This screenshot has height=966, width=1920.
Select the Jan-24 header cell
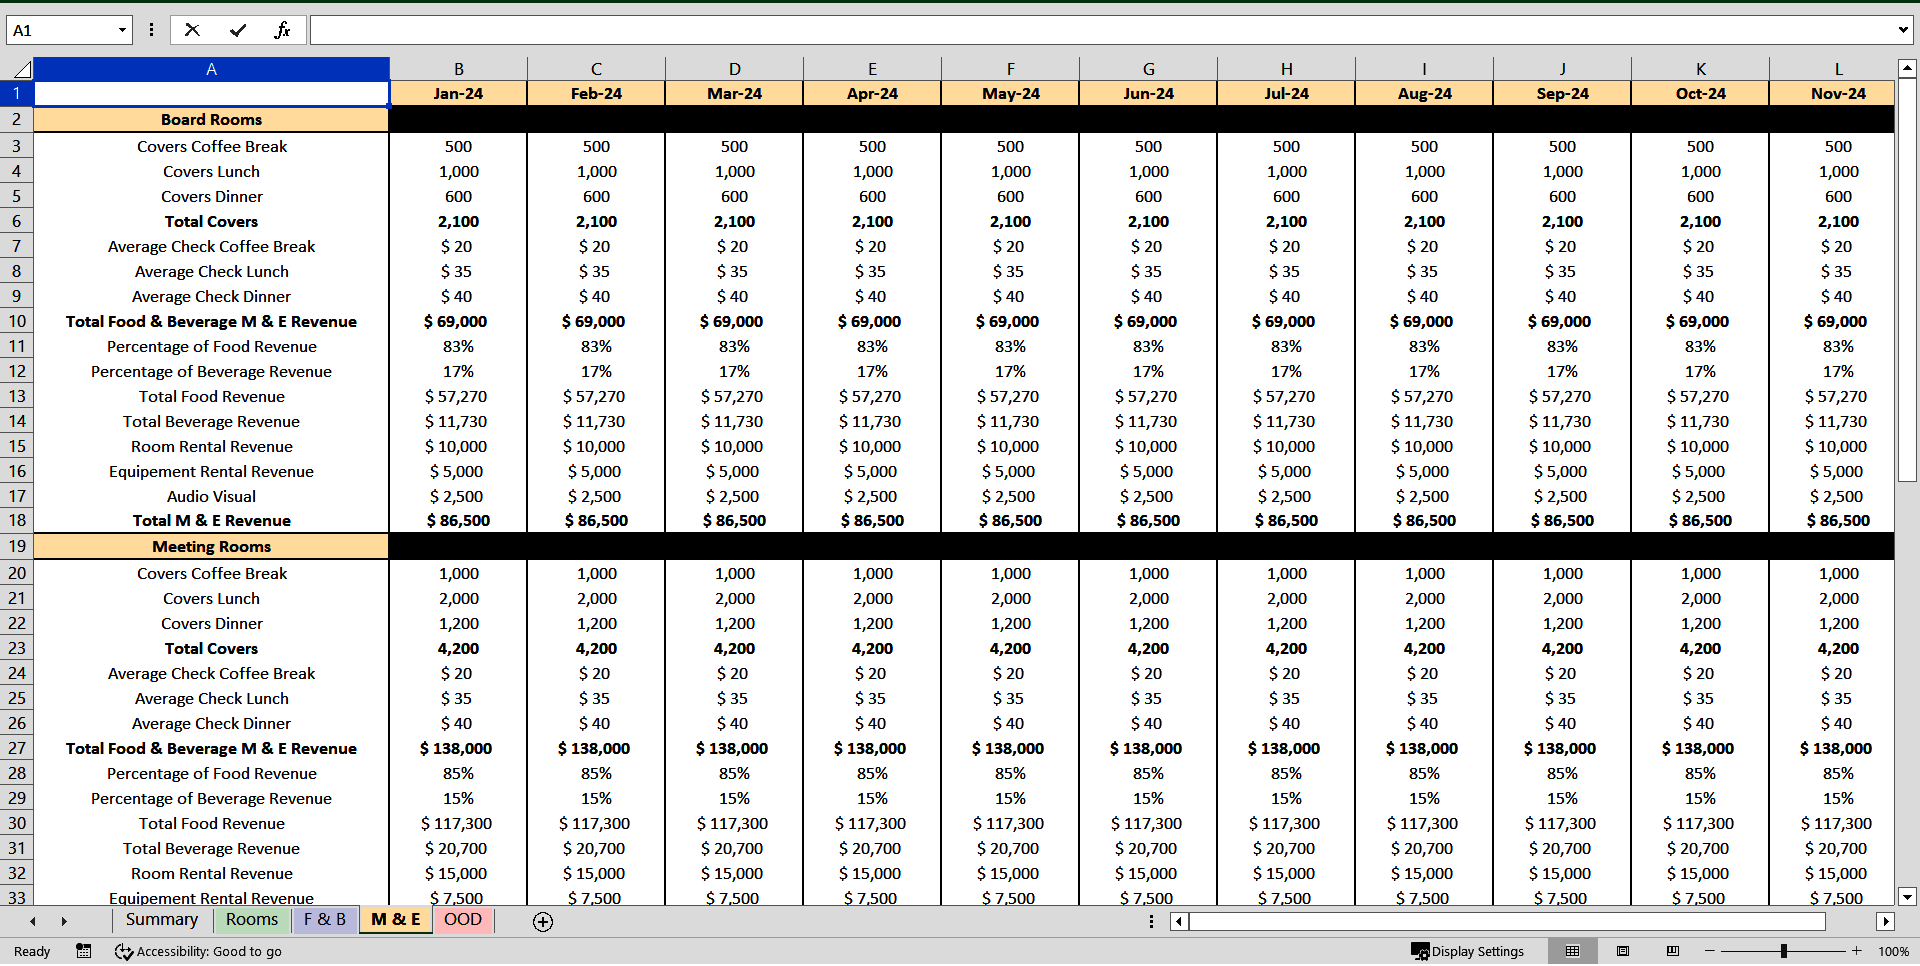tap(458, 93)
